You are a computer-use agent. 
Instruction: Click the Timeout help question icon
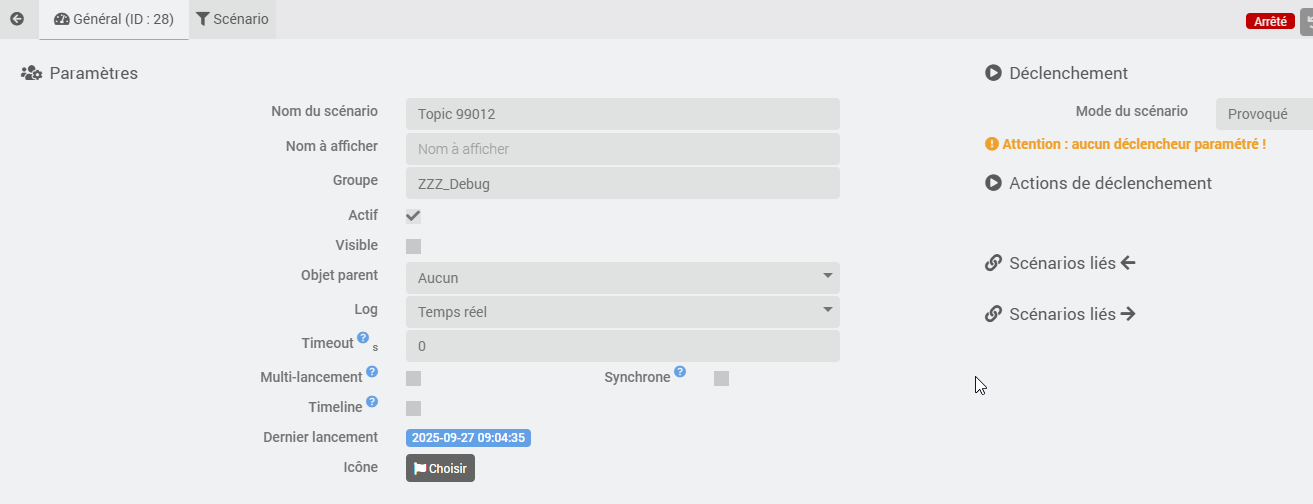363,338
